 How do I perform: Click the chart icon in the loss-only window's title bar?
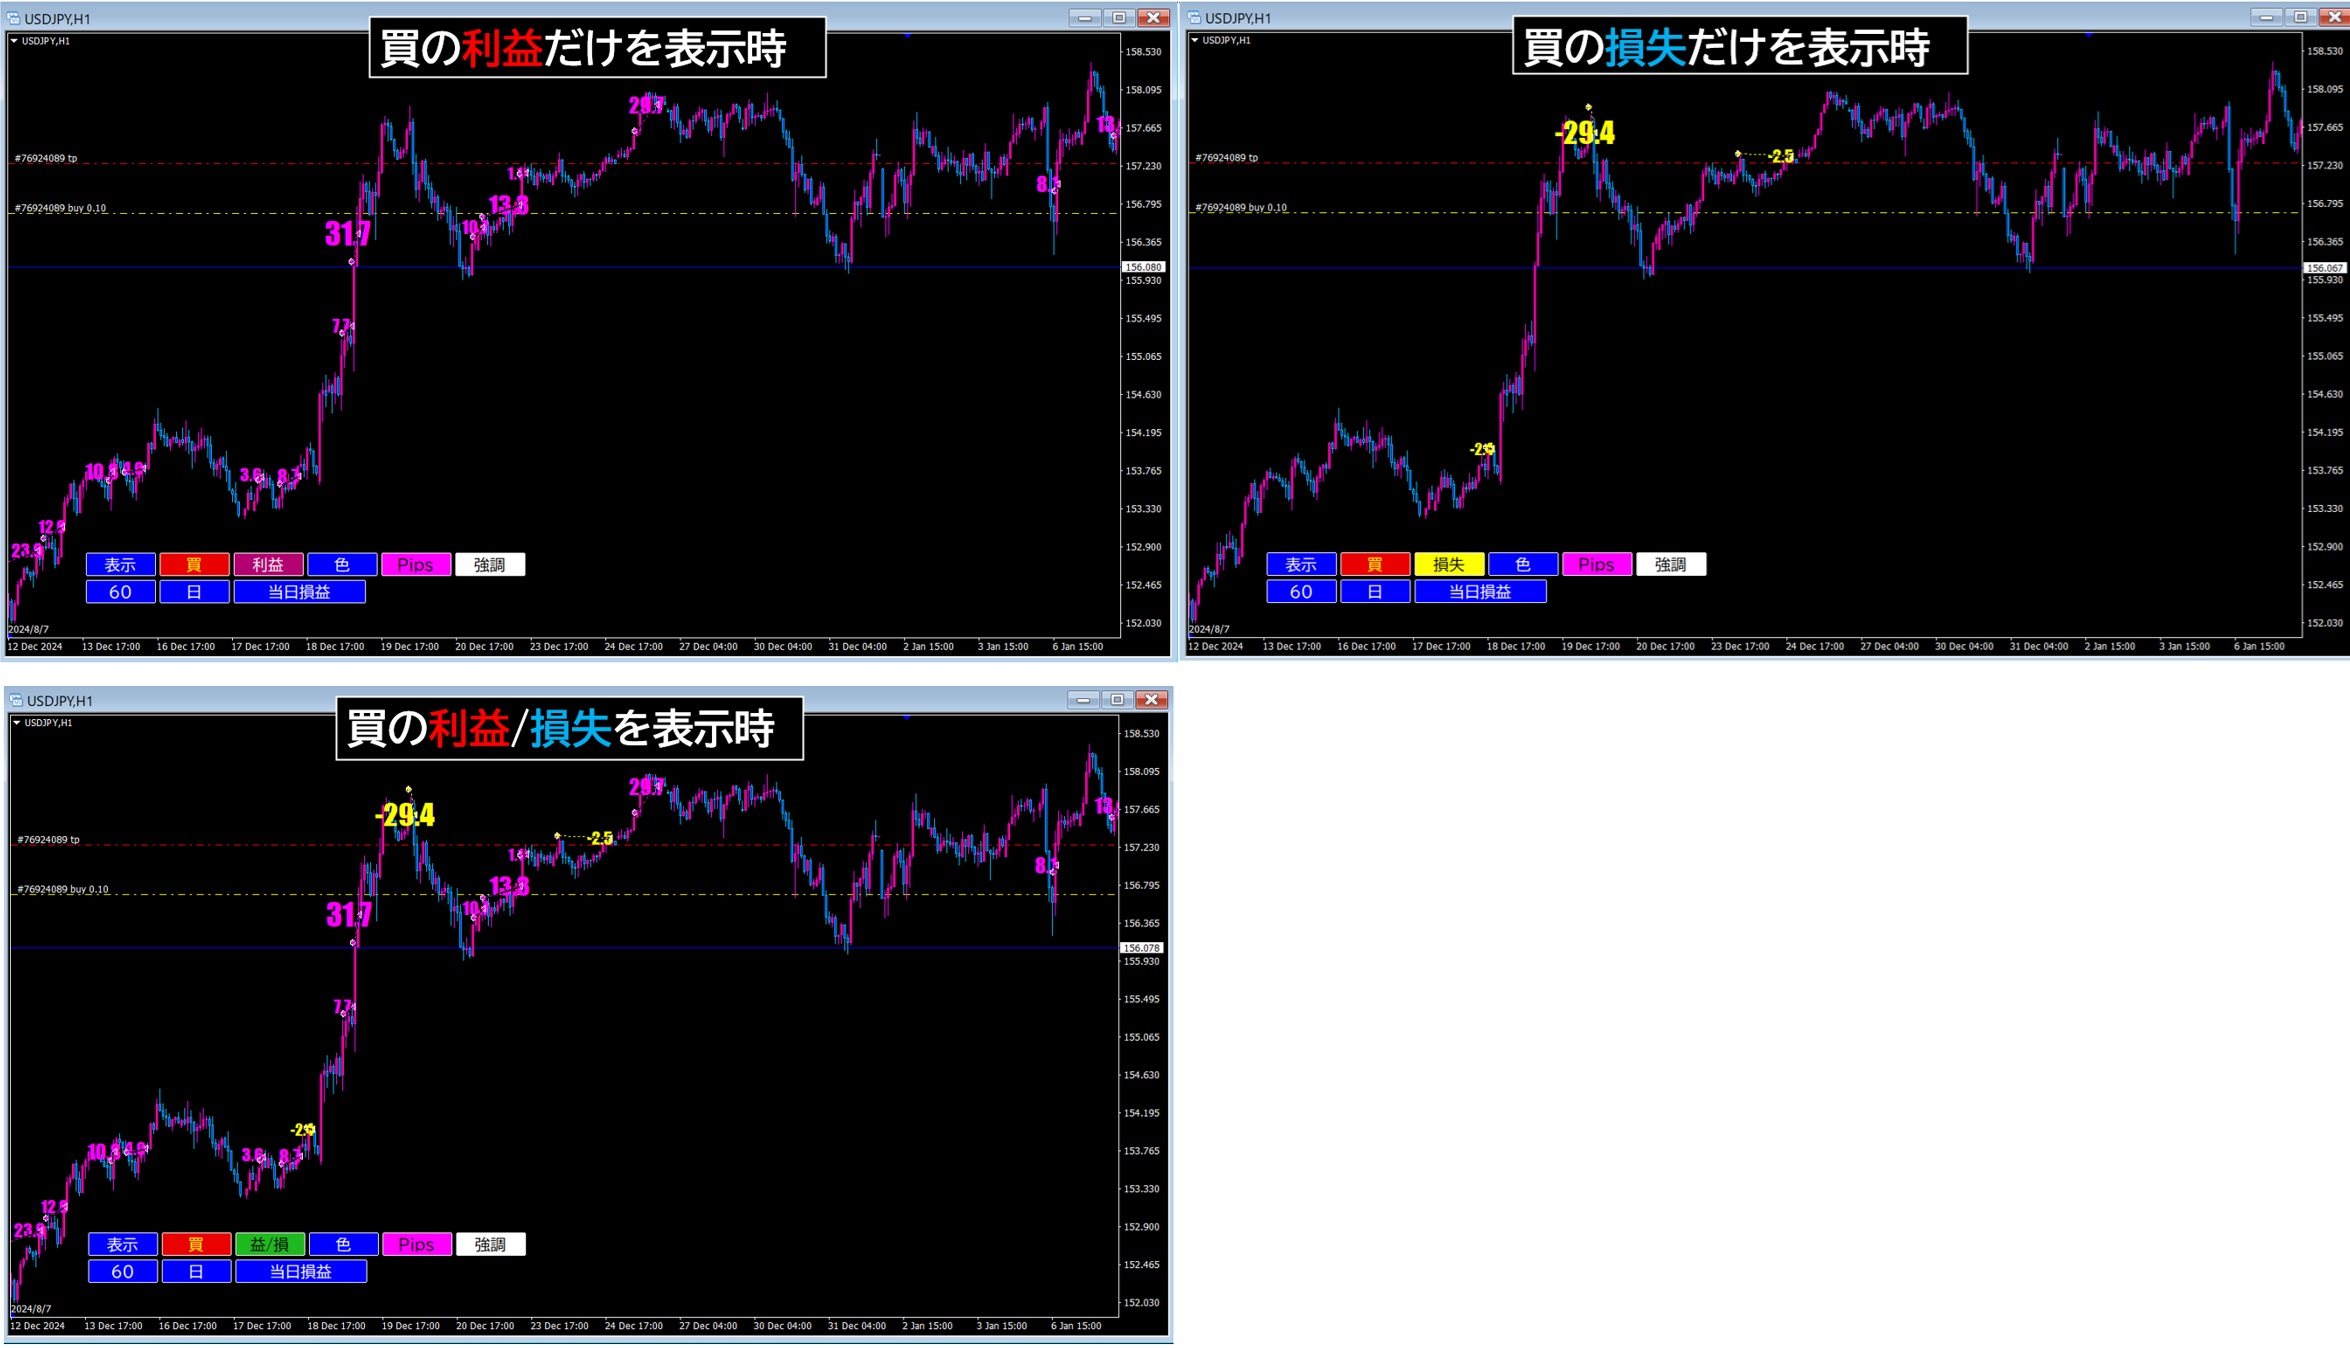point(1194,18)
